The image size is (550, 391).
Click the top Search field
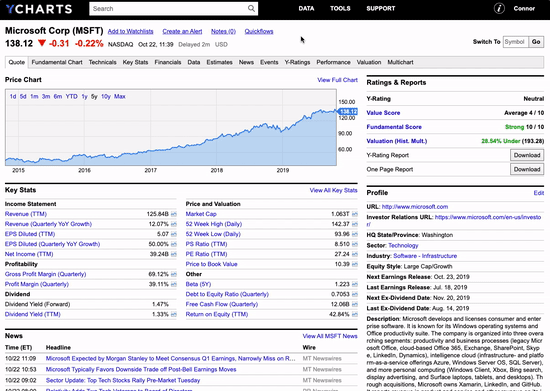[x=174, y=8]
